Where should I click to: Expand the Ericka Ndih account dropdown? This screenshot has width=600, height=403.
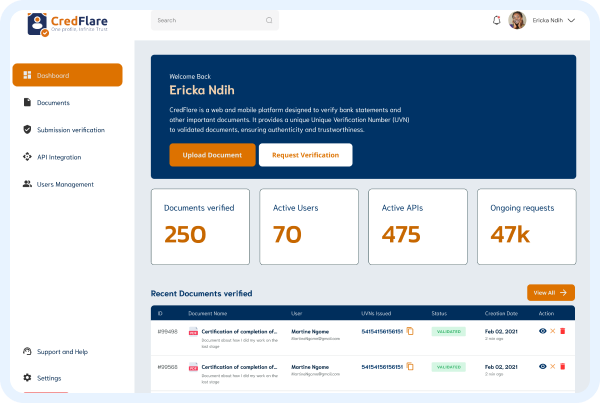coord(572,20)
